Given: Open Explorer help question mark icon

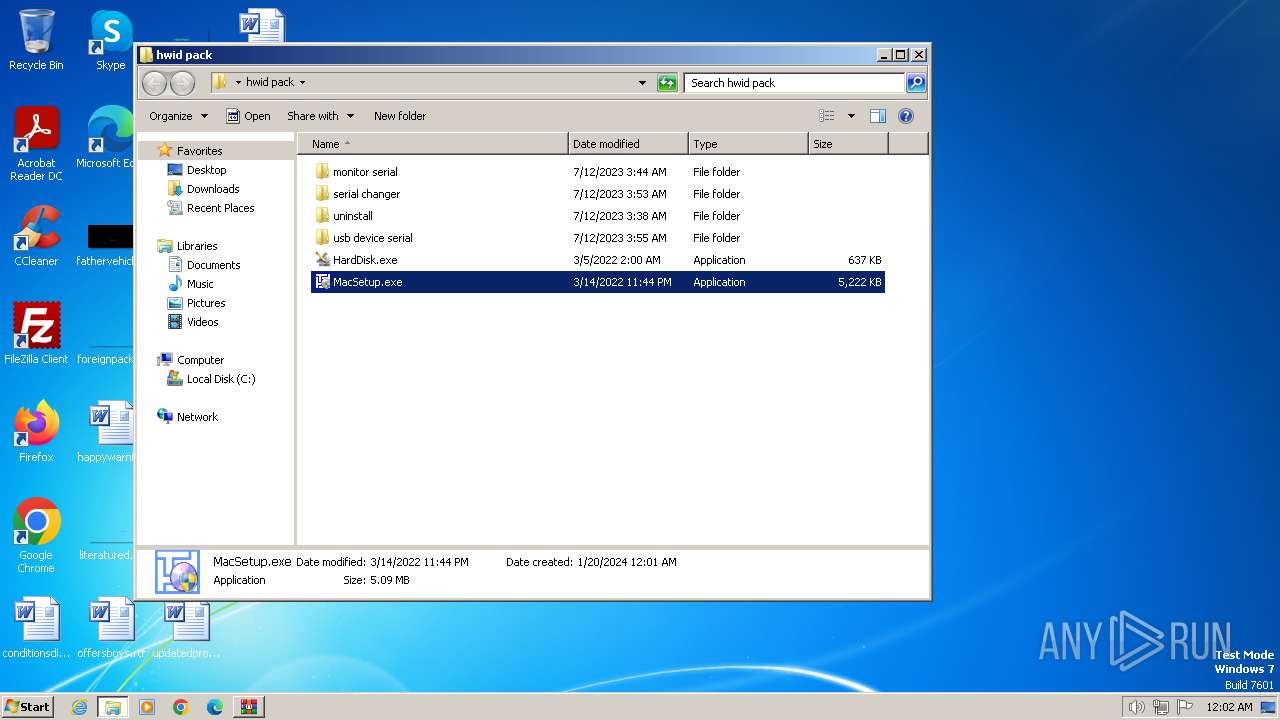Looking at the screenshot, I should [905, 116].
